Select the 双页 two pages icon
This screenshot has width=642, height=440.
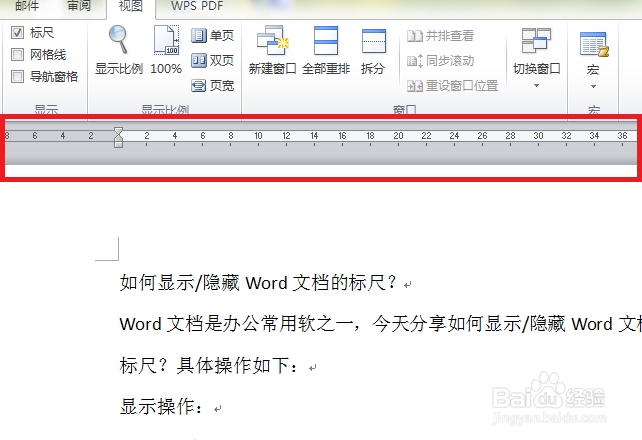pyautogui.click(x=199, y=61)
